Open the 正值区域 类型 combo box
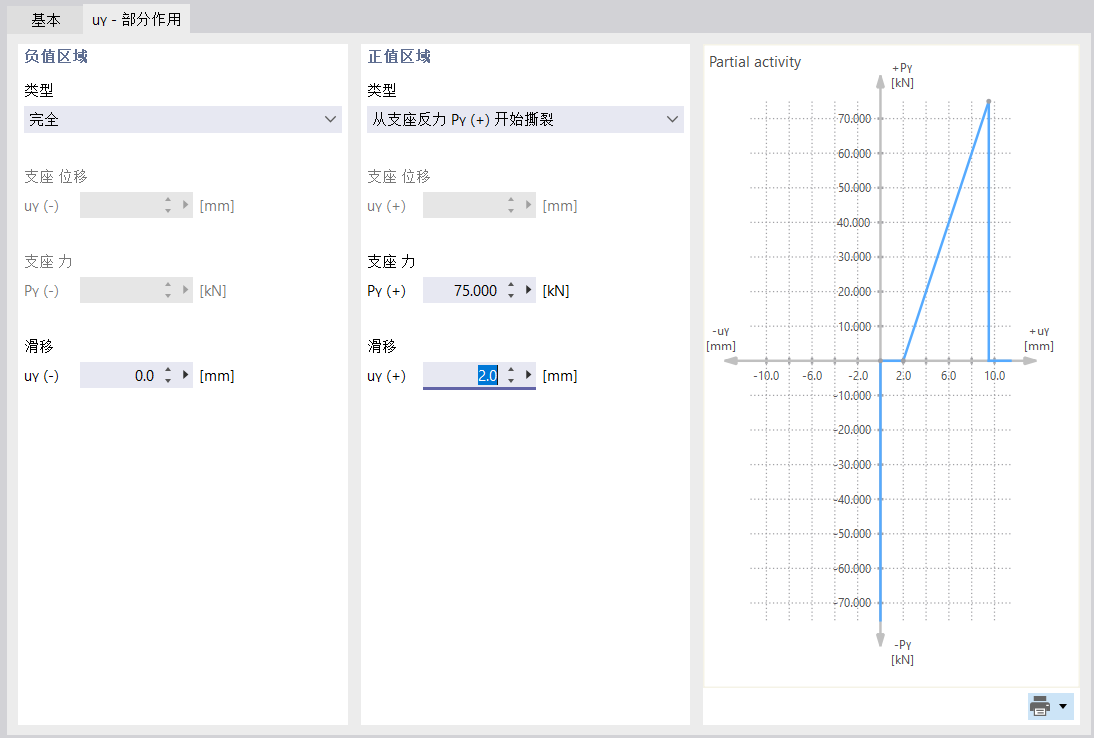1094x738 pixels. pos(525,119)
